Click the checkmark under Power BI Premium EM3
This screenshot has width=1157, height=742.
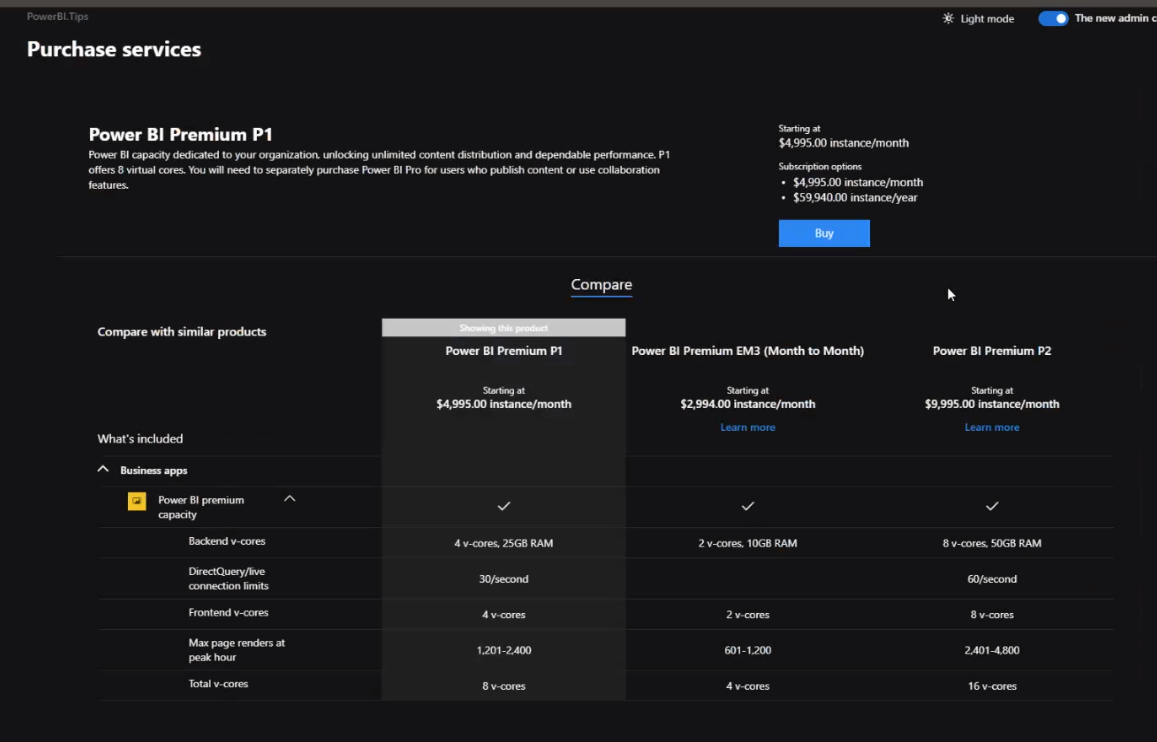[747, 506]
